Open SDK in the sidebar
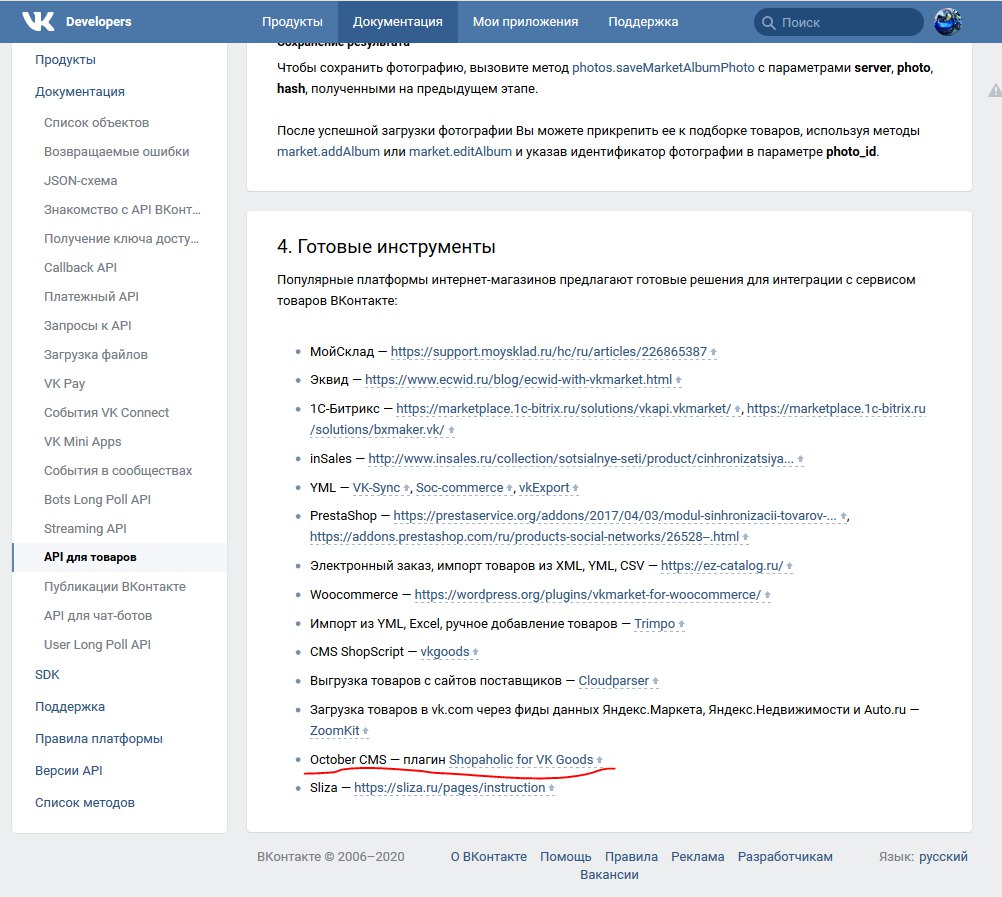The width and height of the screenshot is (1002, 897). 47,674
